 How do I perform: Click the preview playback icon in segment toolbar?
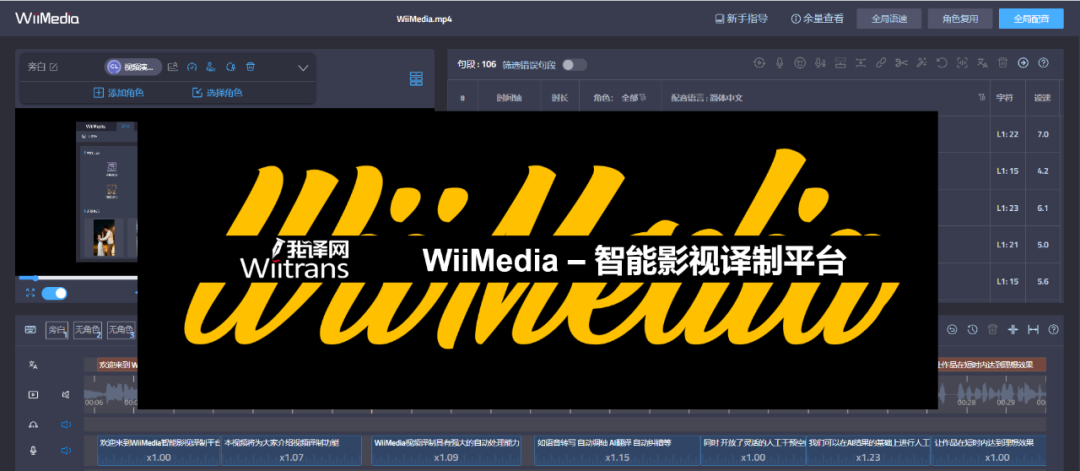click(x=759, y=63)
